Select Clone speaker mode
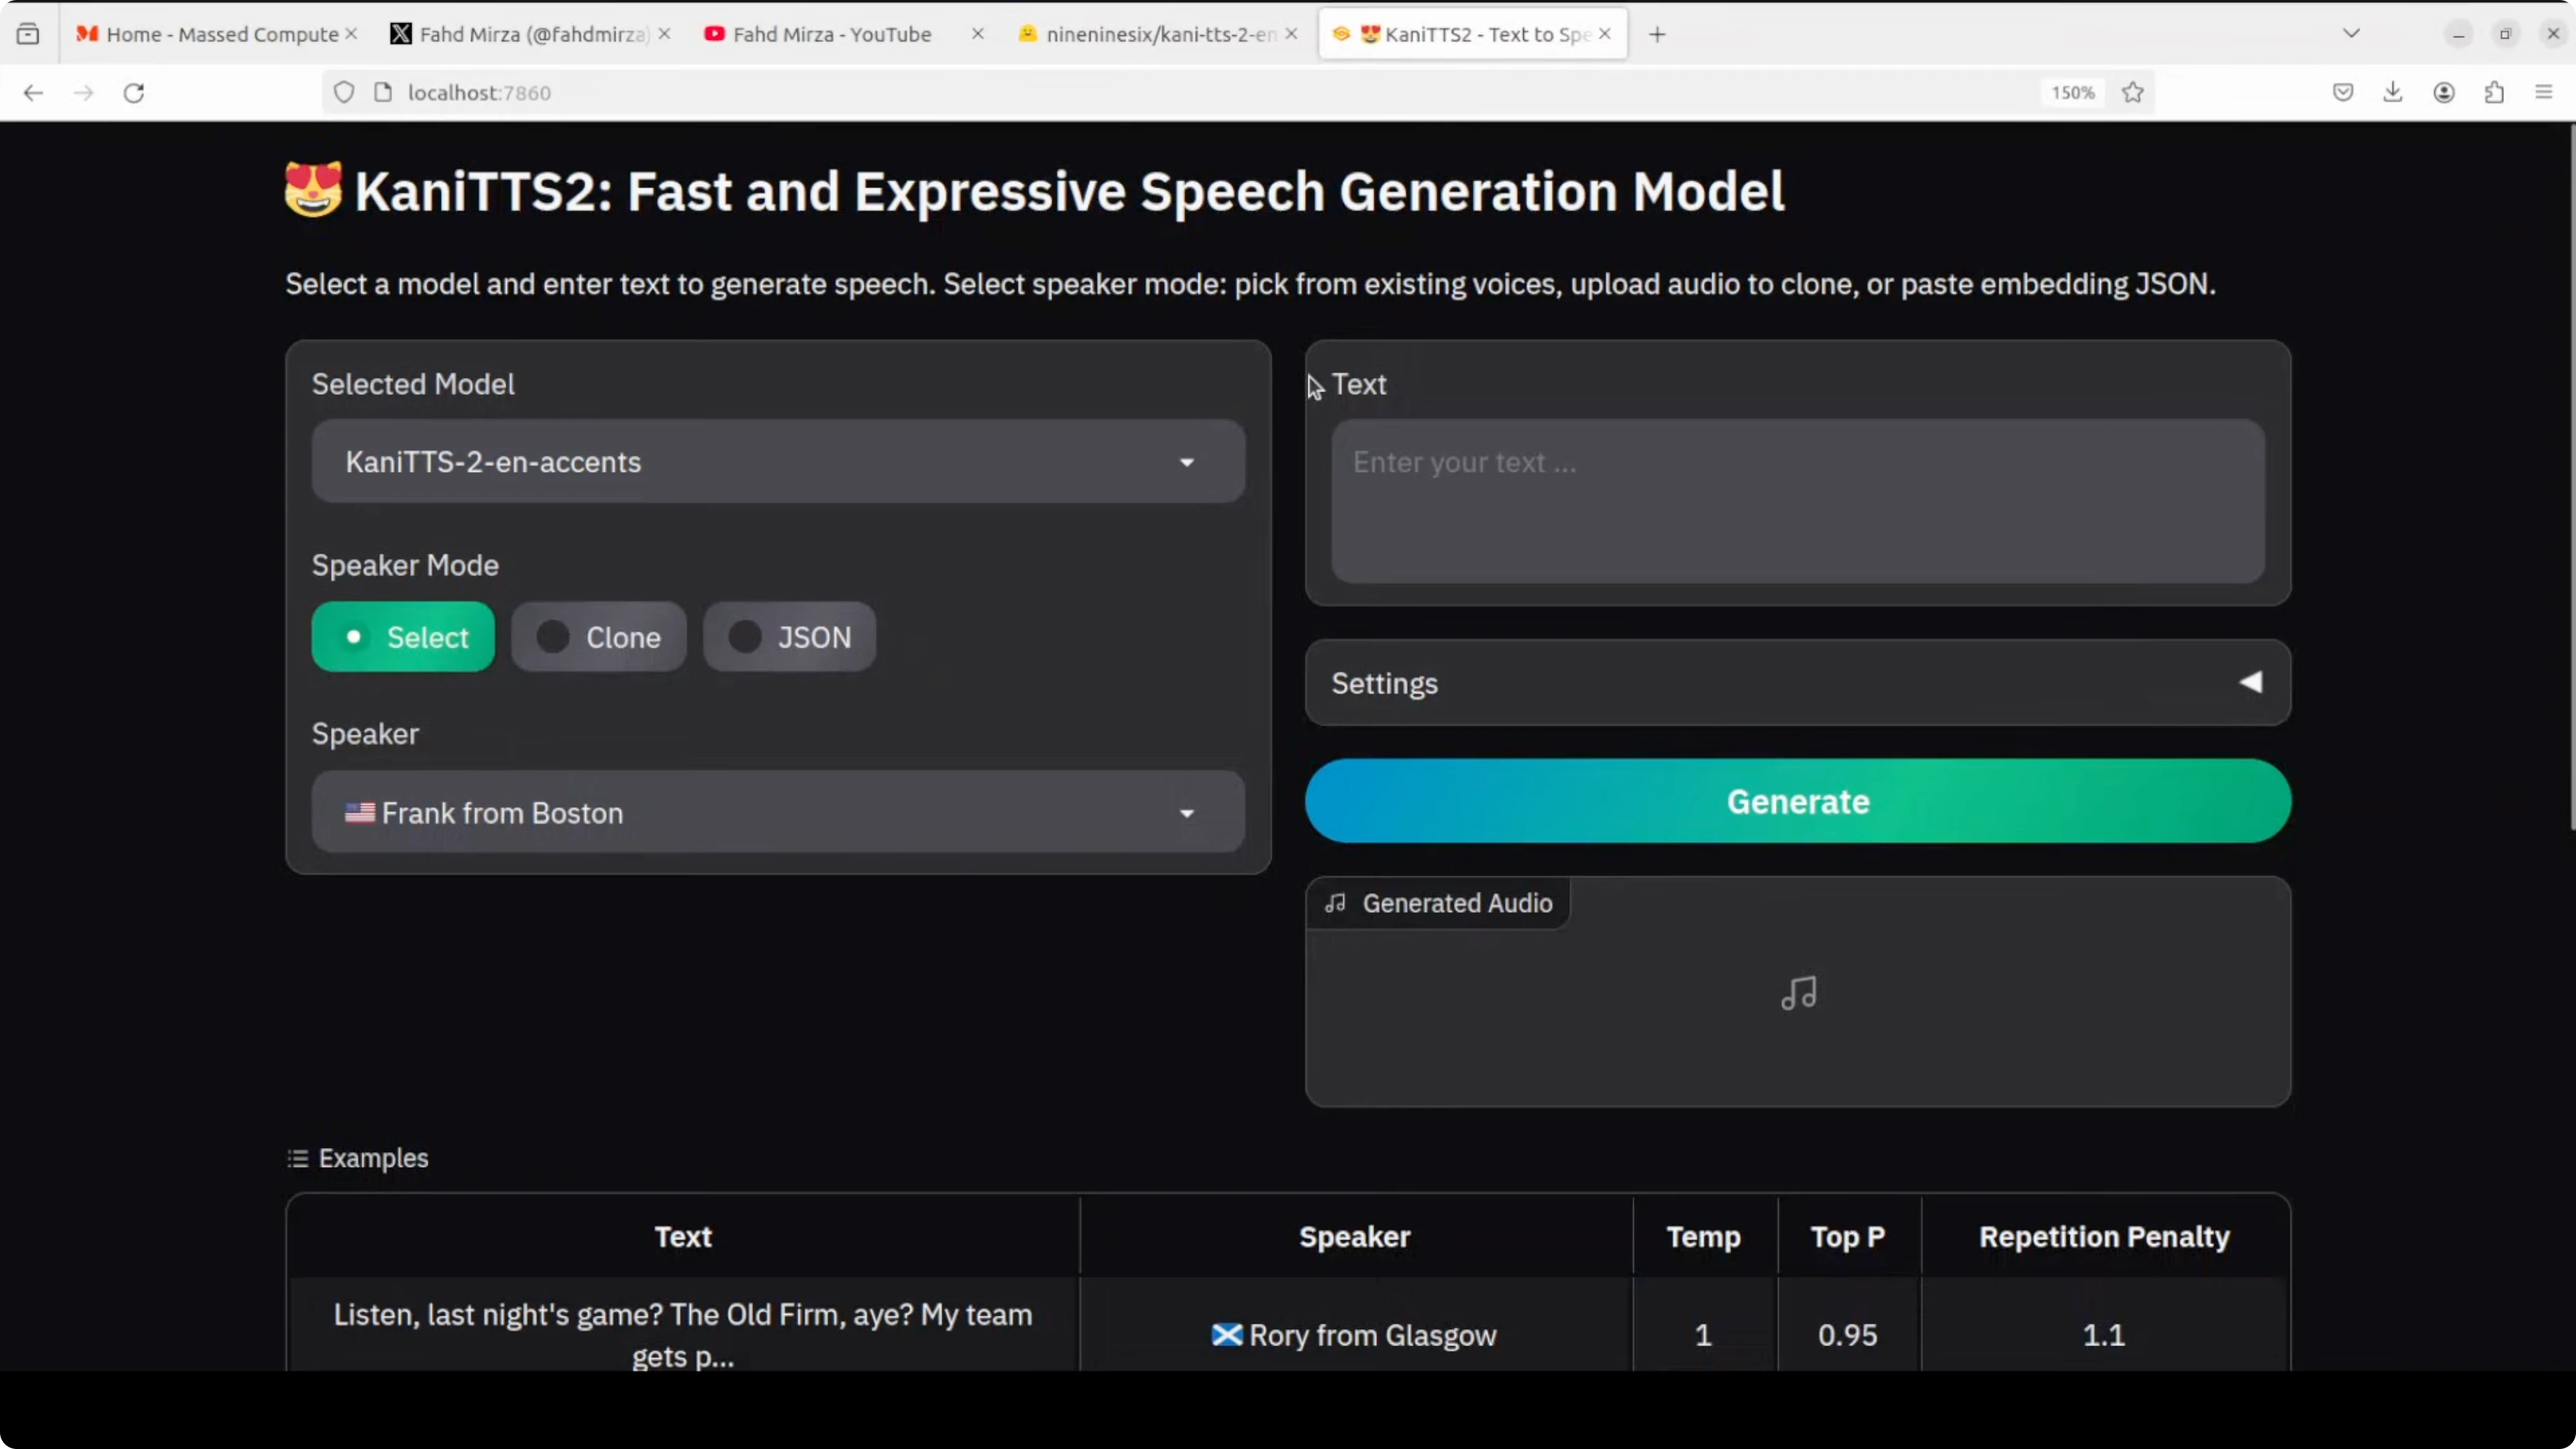 [598, 637]
